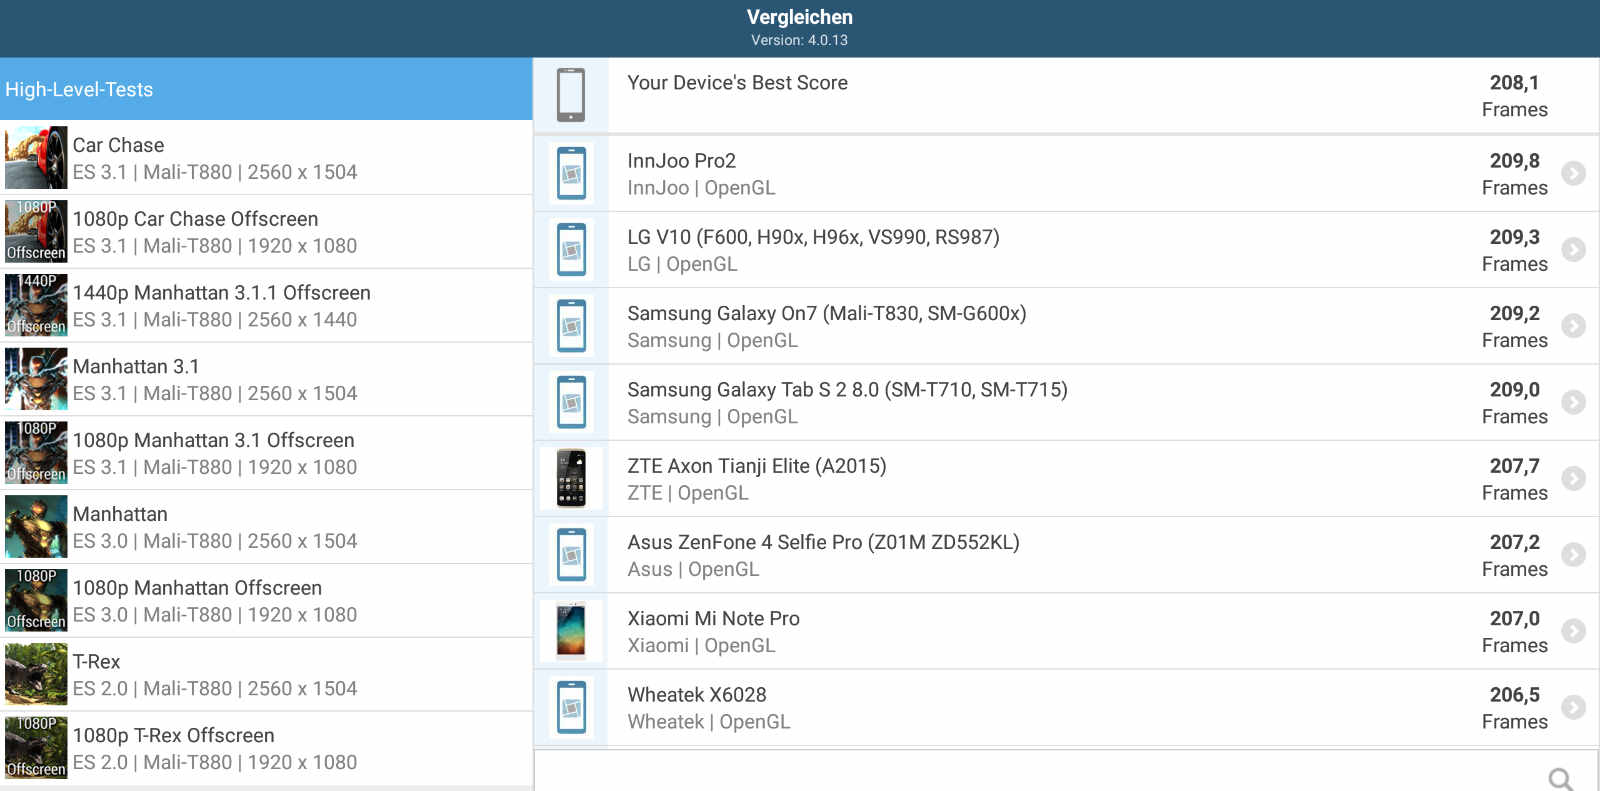Select 1080p Manhattan Offscreen test name
This screenshot has width=1600, height=791.
coord(197,588)
